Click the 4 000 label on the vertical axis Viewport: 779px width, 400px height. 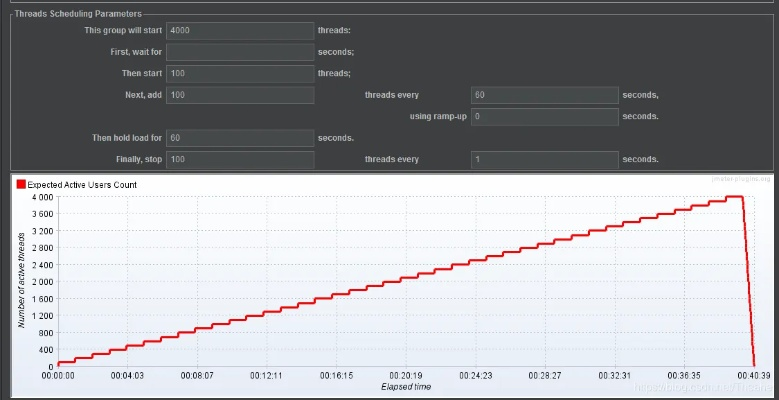pos(41,197)
